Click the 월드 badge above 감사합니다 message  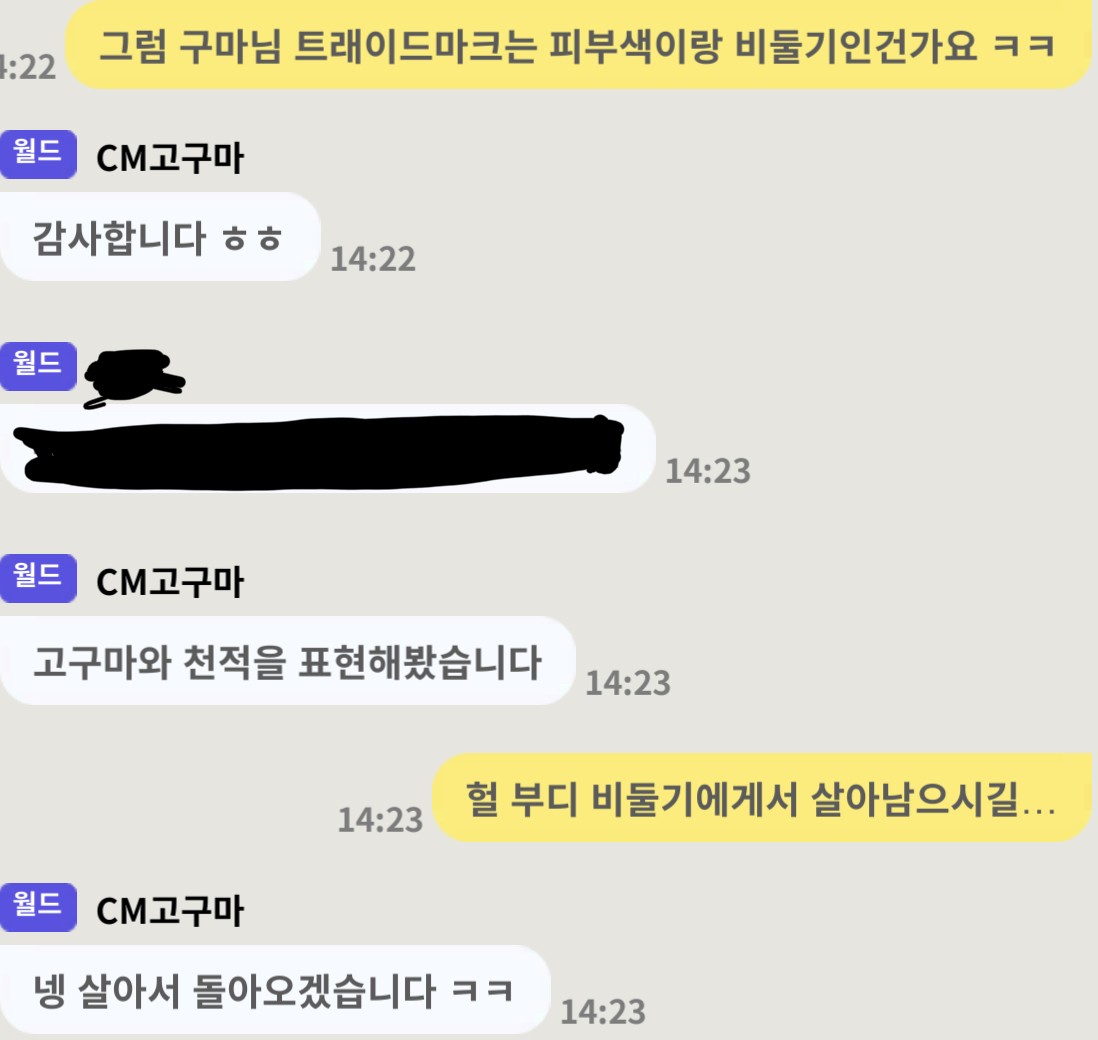[38, 154]
